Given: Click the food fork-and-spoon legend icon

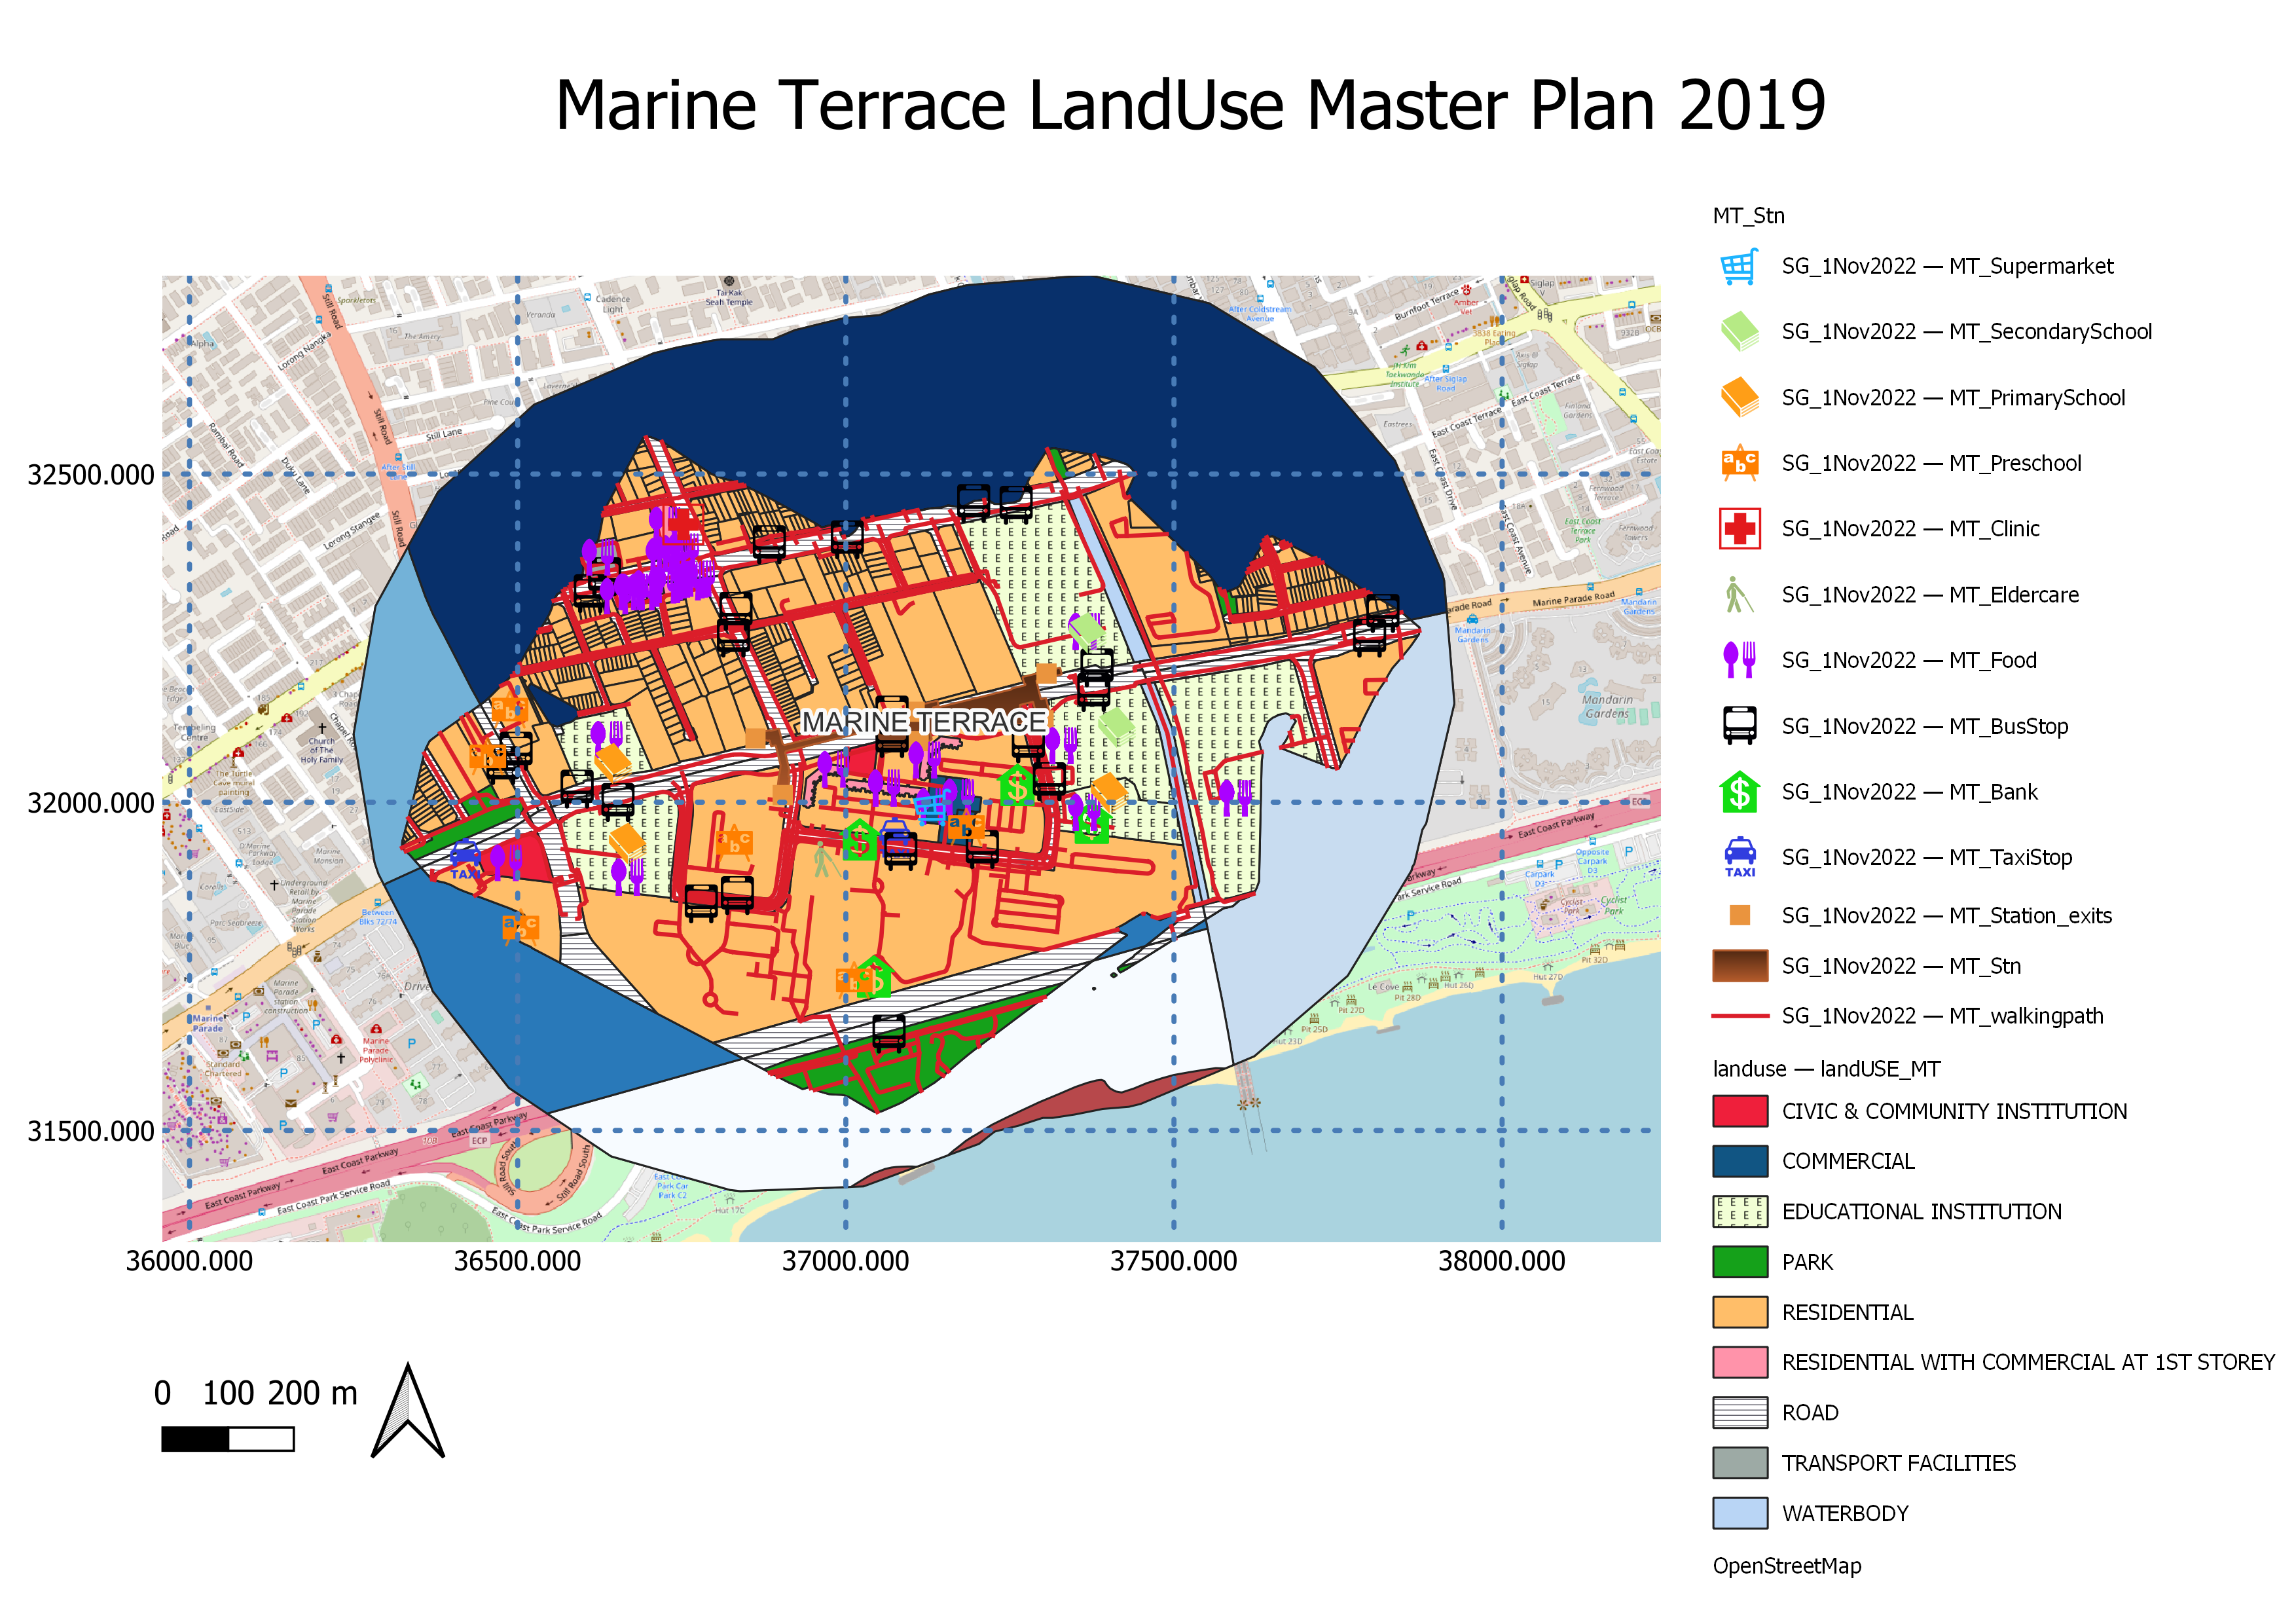Looking at the screenshot, I should pos(1739,660).
